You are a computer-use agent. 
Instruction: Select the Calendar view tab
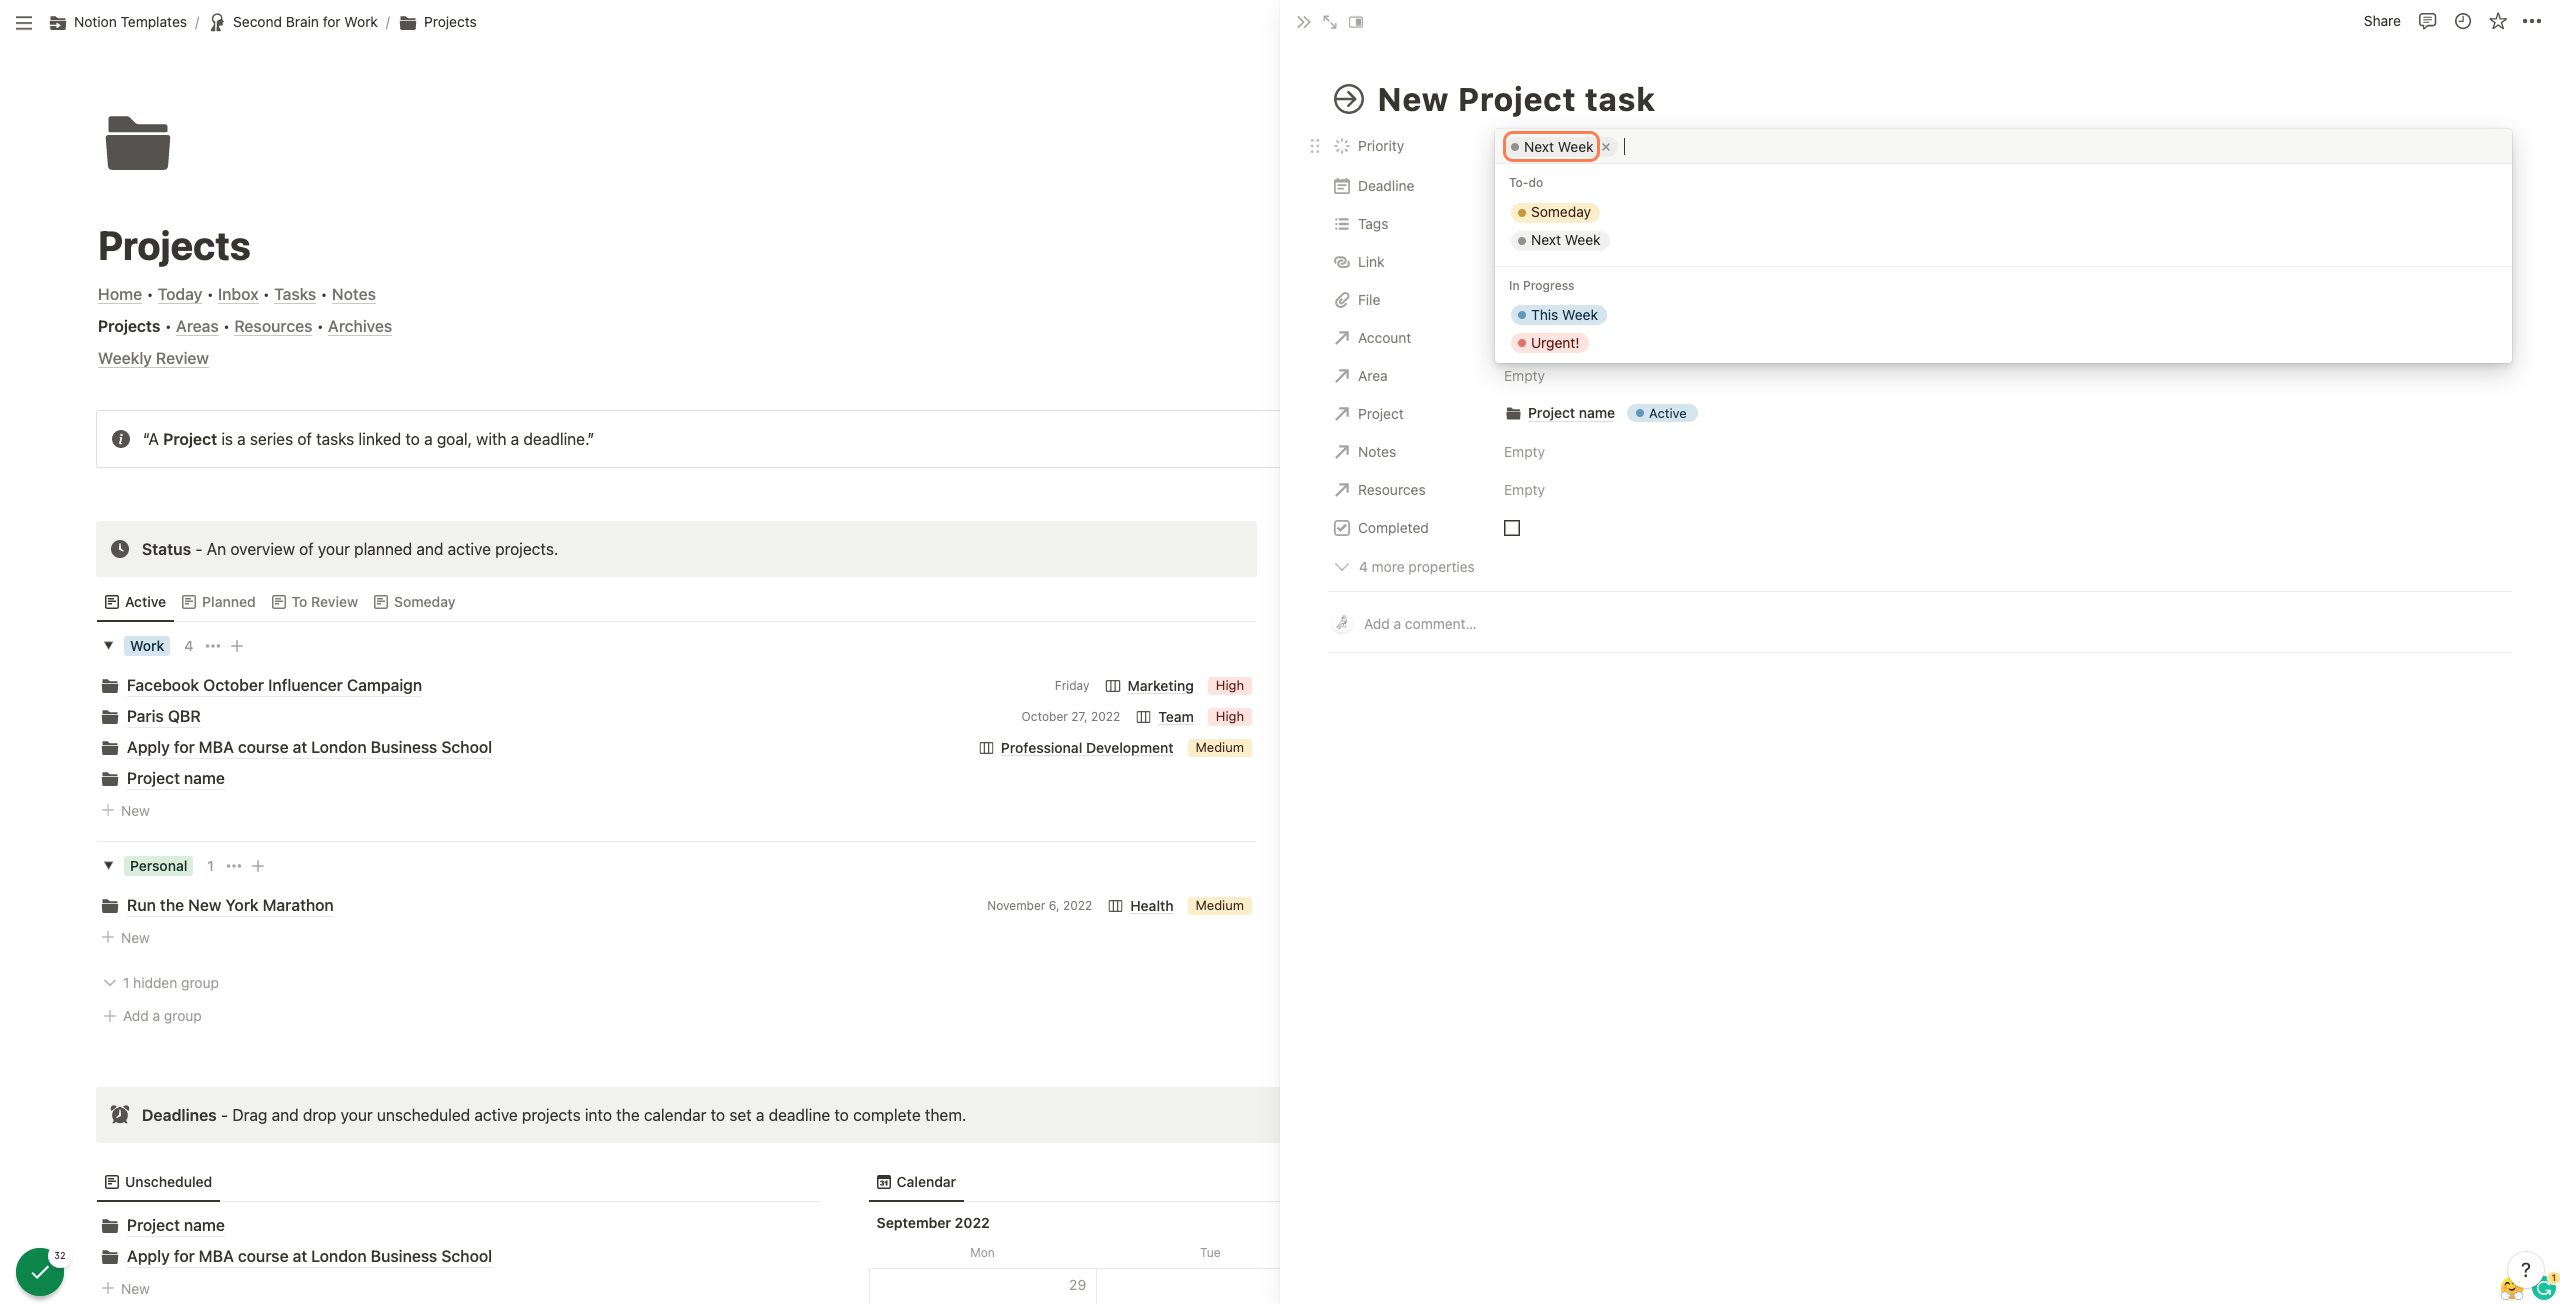[x=916, y=1182]
